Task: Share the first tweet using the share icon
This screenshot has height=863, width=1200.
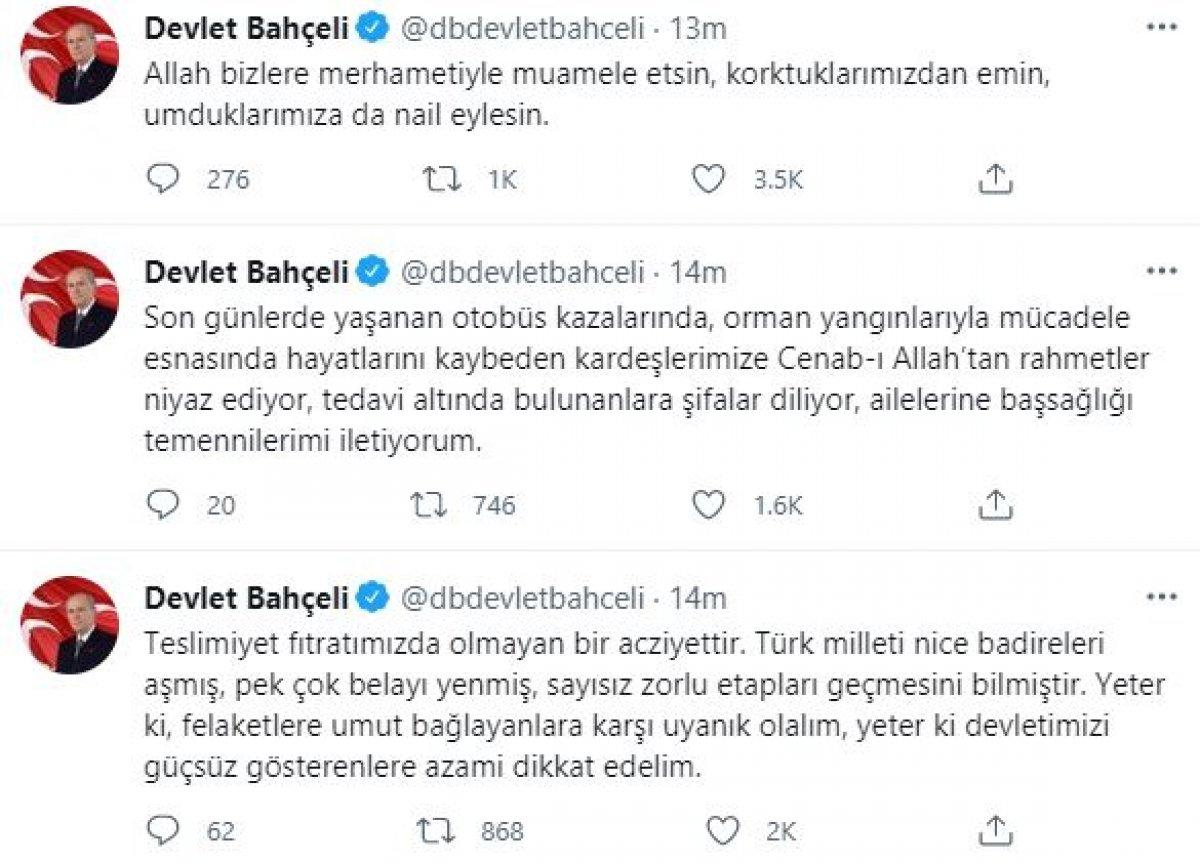Action: [x=995, y=179]
